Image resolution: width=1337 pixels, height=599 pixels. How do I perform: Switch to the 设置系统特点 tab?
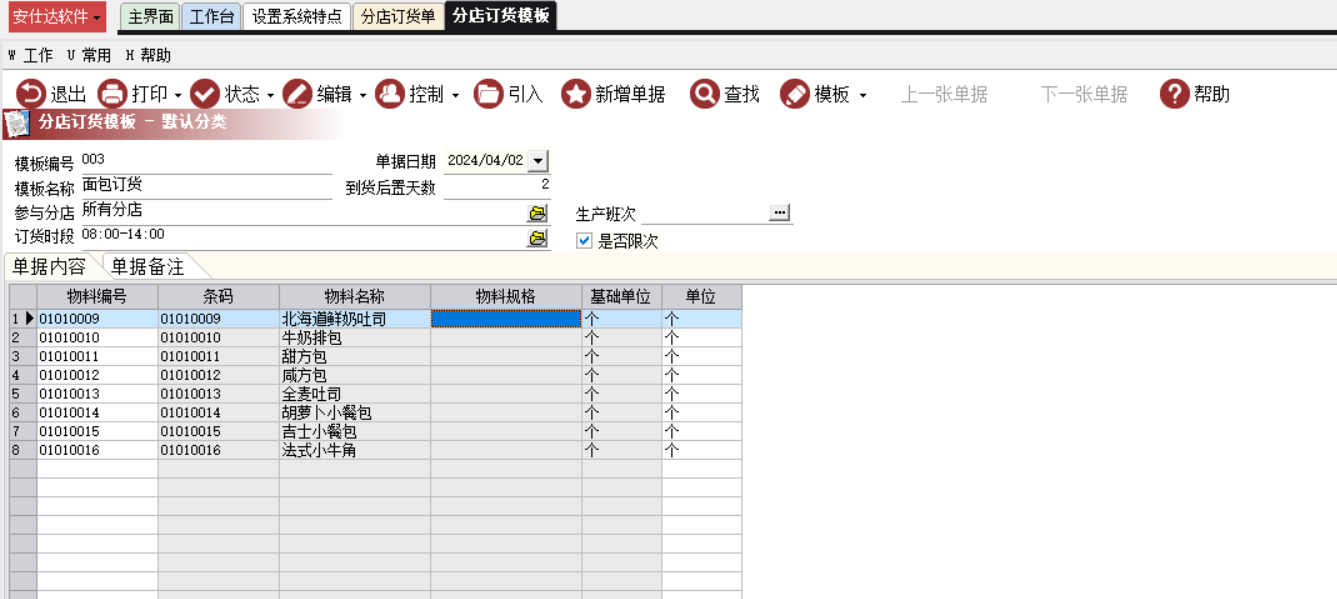[x=297, y=17]
